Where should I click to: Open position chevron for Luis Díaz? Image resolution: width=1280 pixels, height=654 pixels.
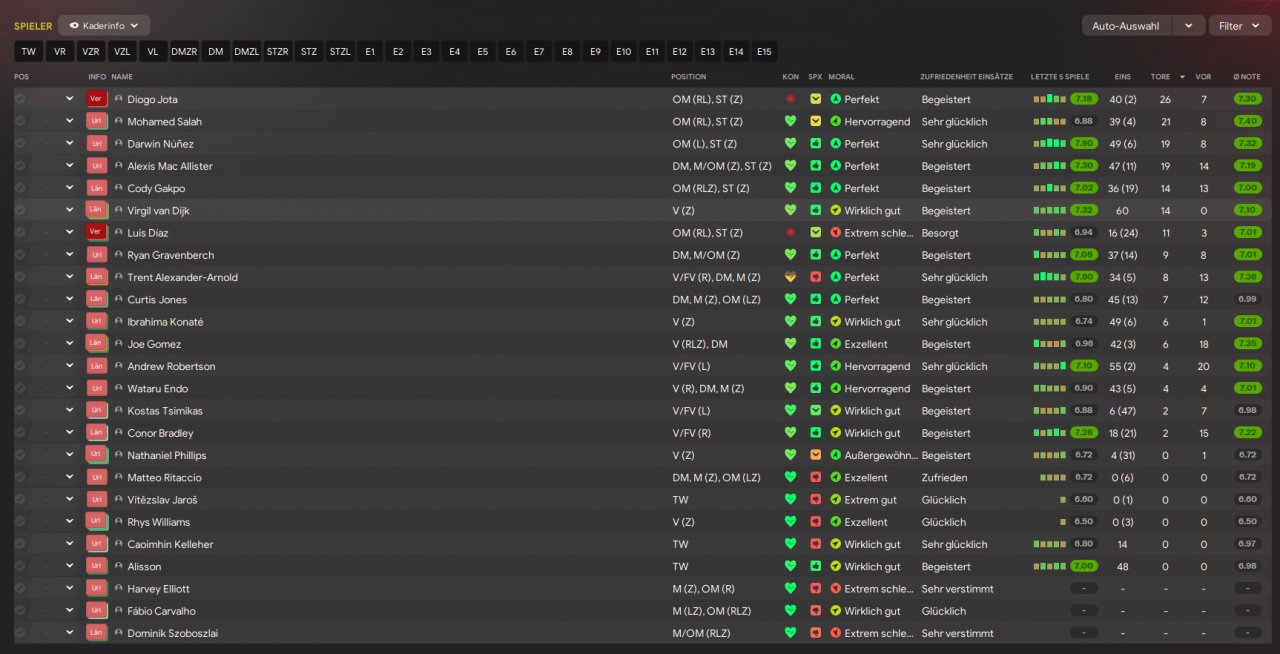(70, 233)
